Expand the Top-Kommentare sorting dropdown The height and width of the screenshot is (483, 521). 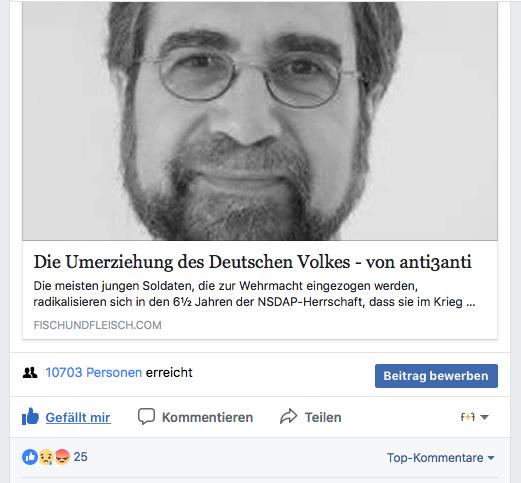pos(440,458)
